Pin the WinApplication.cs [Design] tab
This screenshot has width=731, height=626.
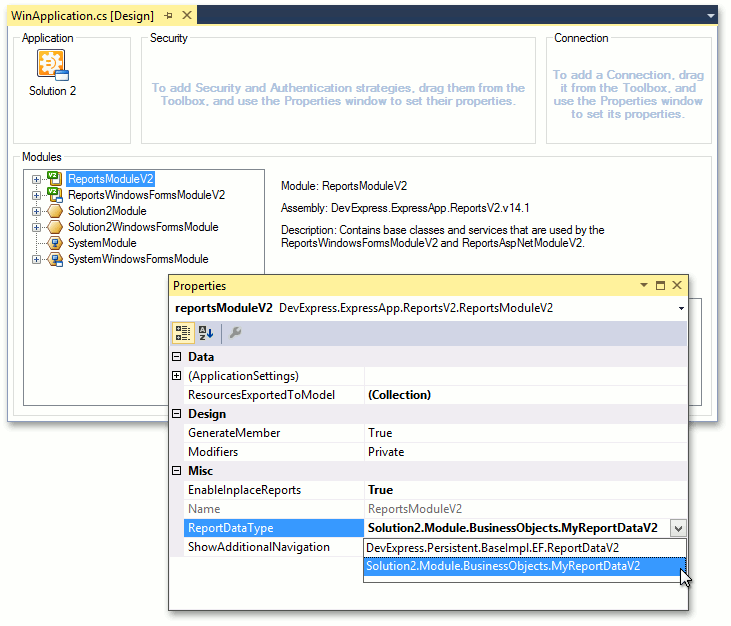[x=168, y=16]
